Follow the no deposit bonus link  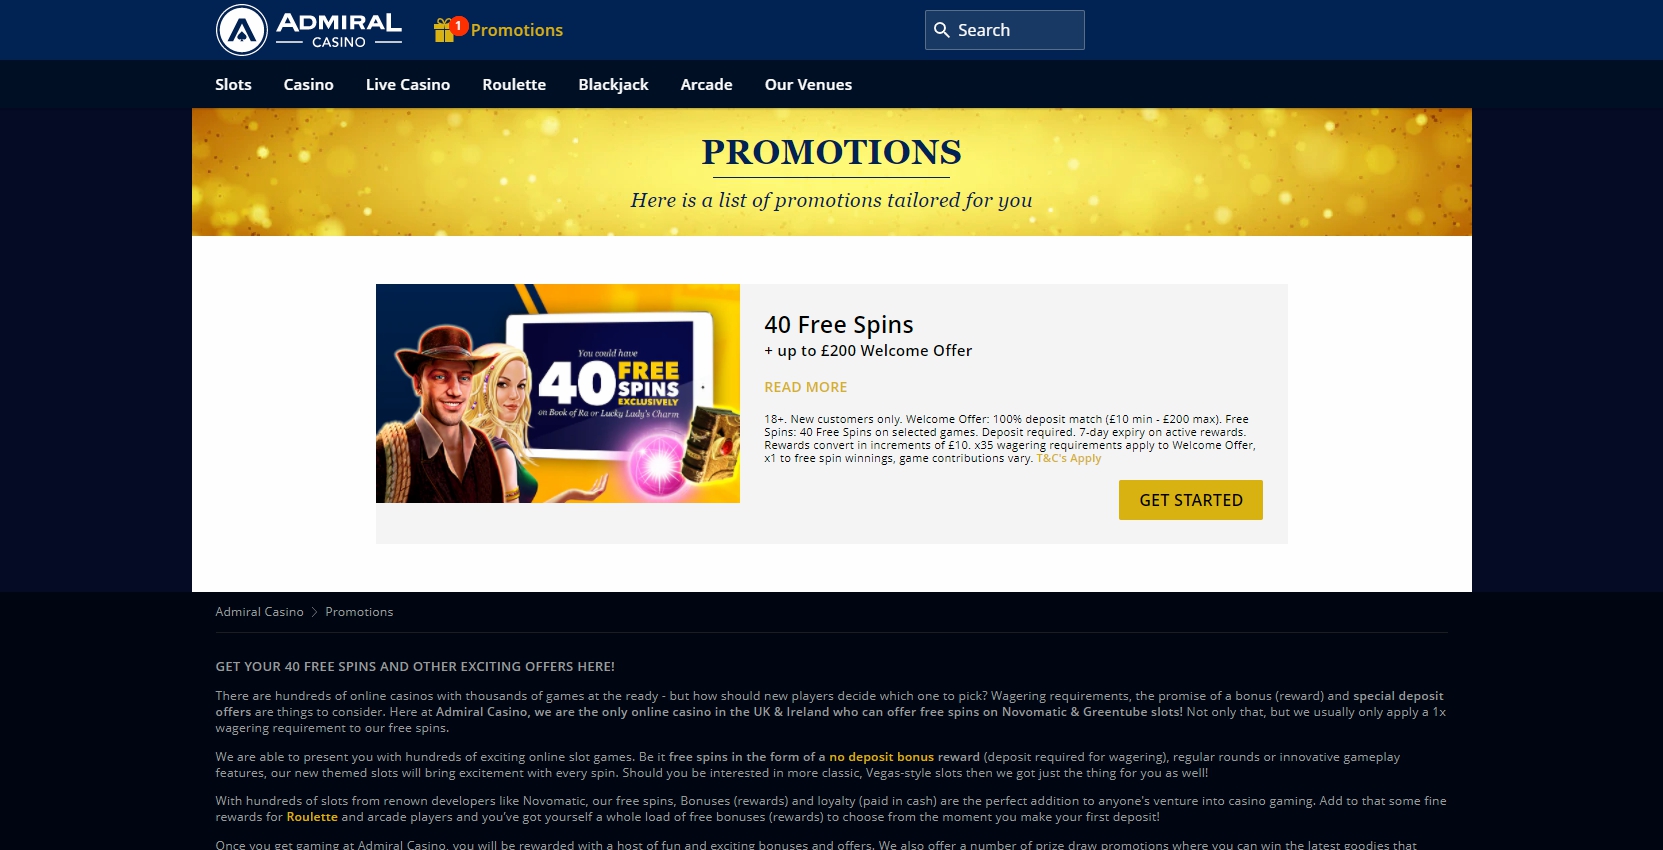tap(881, 757)
